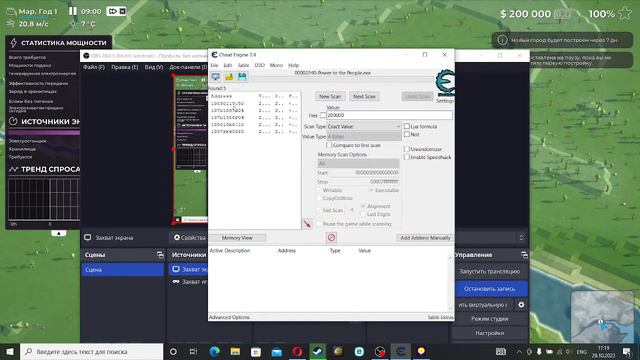Click the info icon on new-city notification

tap(502, 40)
